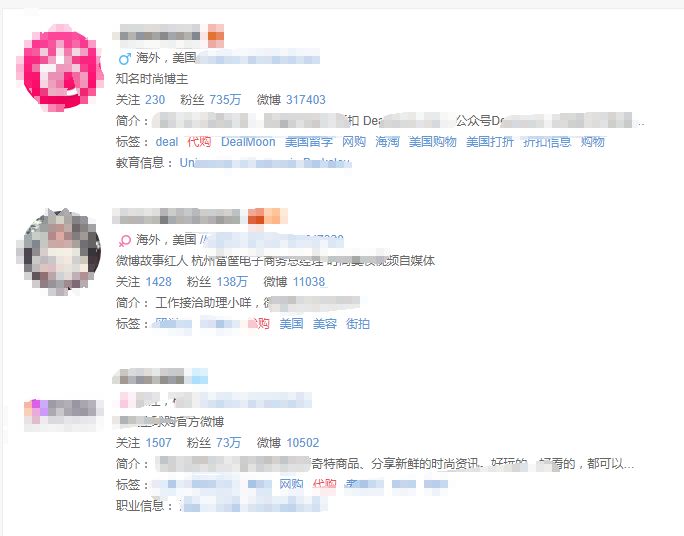Open the 138万 followers count
684x536 pixels.
pos(232,282)
